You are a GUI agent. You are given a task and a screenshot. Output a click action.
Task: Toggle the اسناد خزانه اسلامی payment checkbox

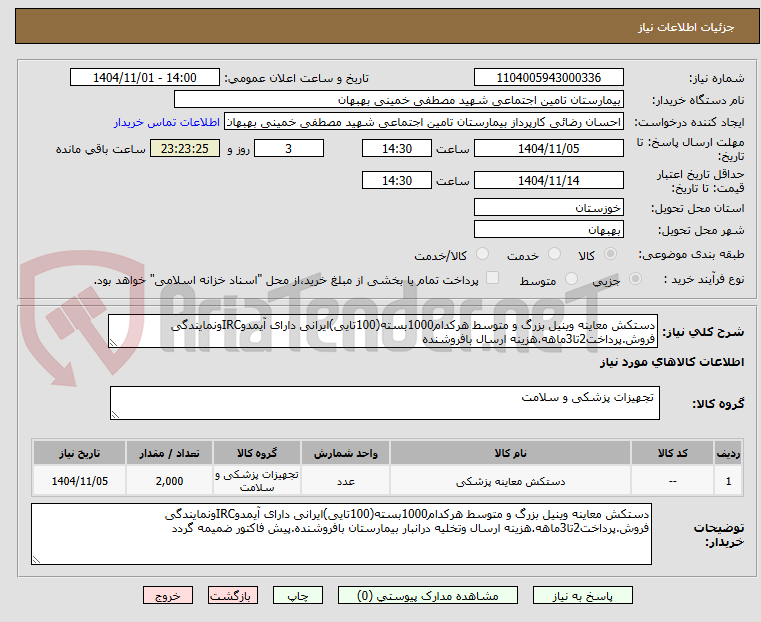[x=493, y=278]
